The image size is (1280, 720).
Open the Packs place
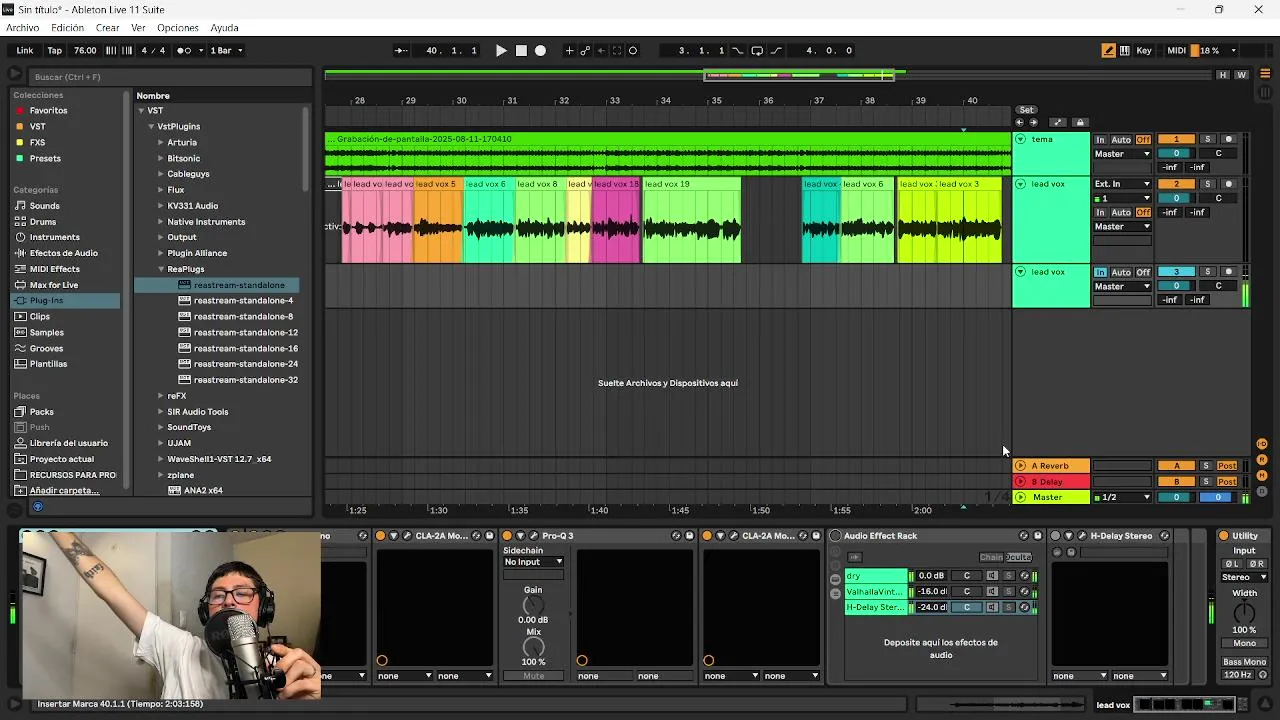(x=41, y=412)
